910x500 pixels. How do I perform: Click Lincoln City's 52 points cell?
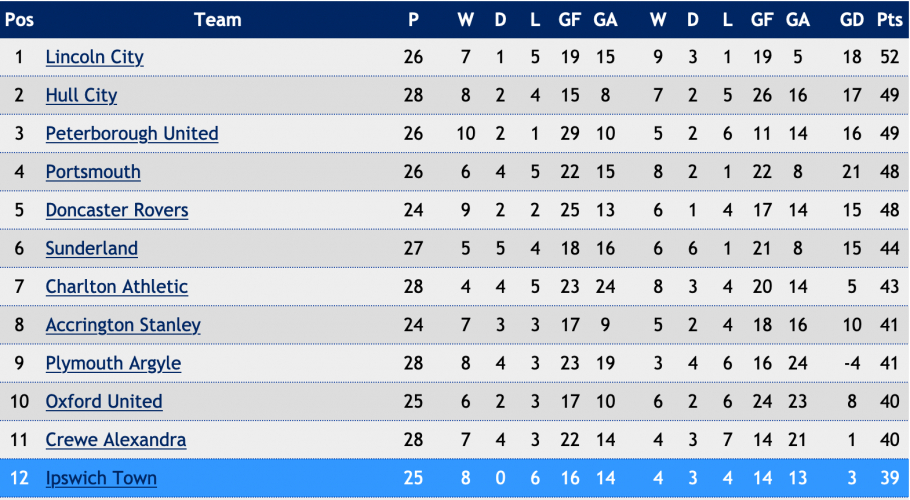pyautogui.click(x=889, y=57)
